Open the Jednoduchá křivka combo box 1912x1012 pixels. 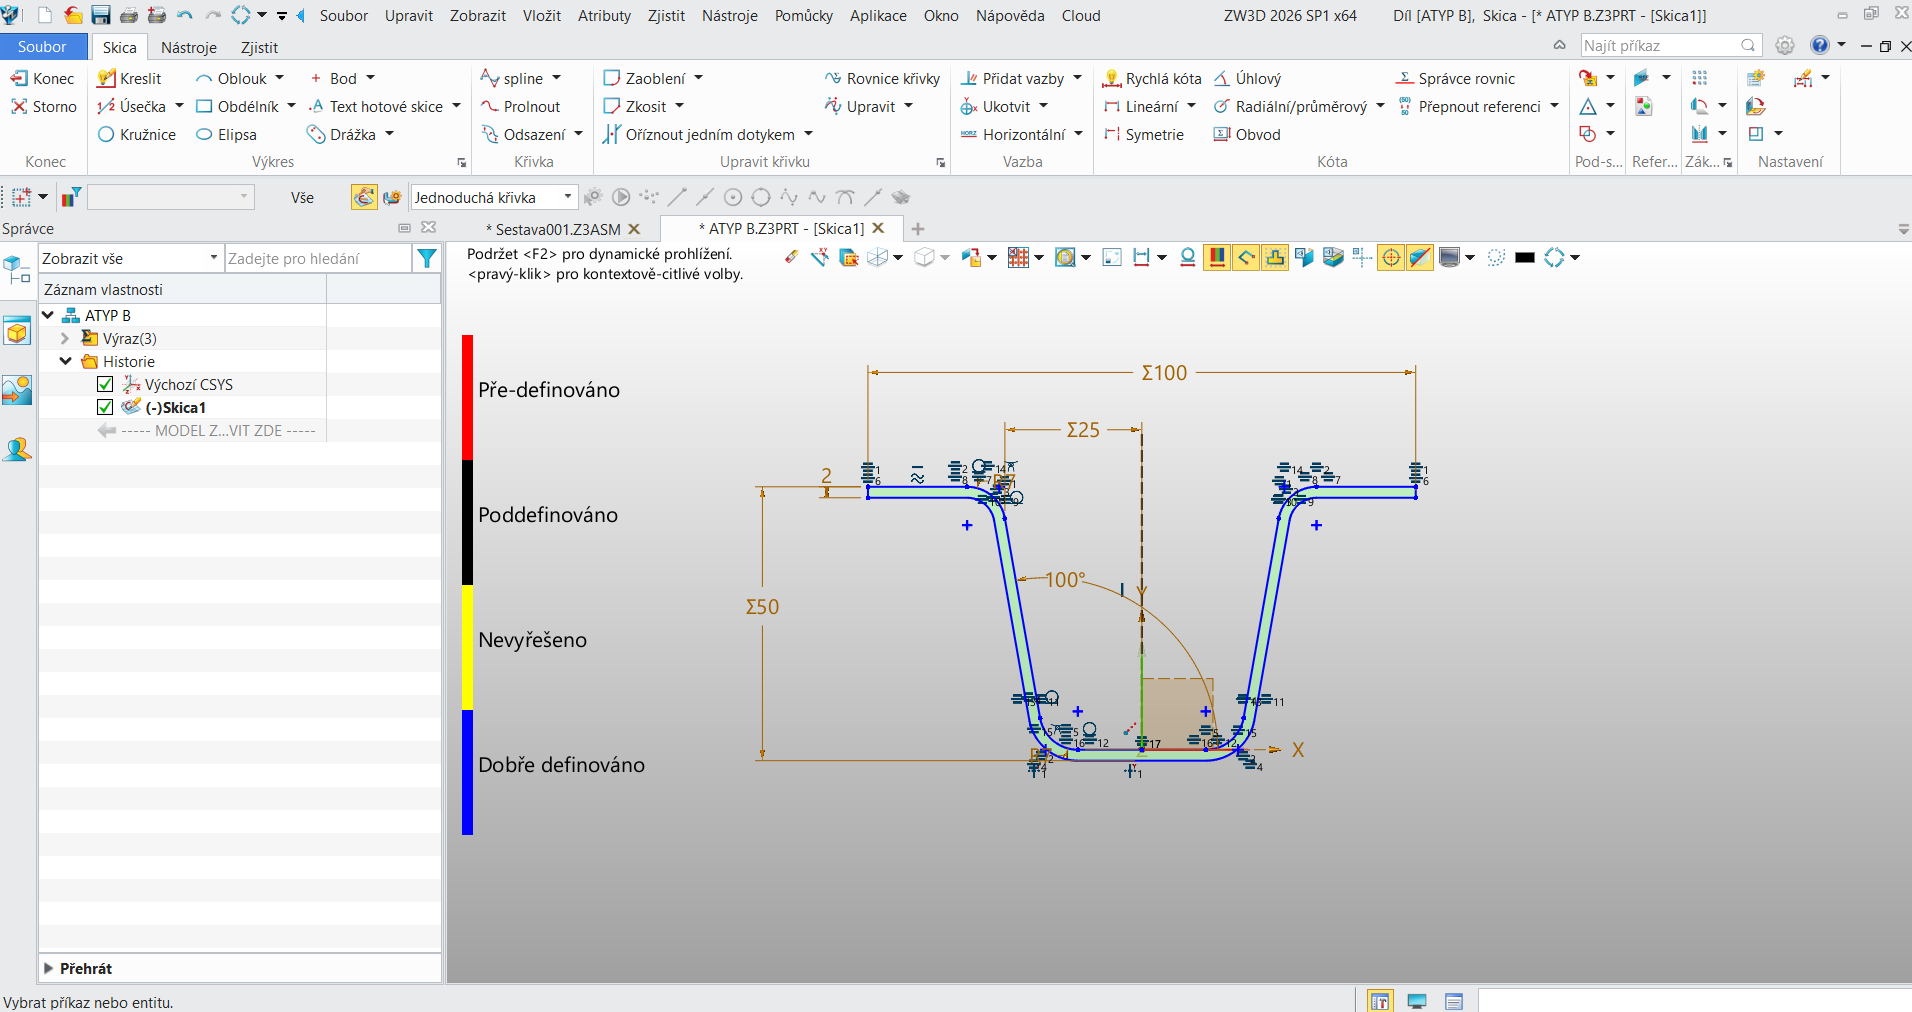(x=495, y=197)
